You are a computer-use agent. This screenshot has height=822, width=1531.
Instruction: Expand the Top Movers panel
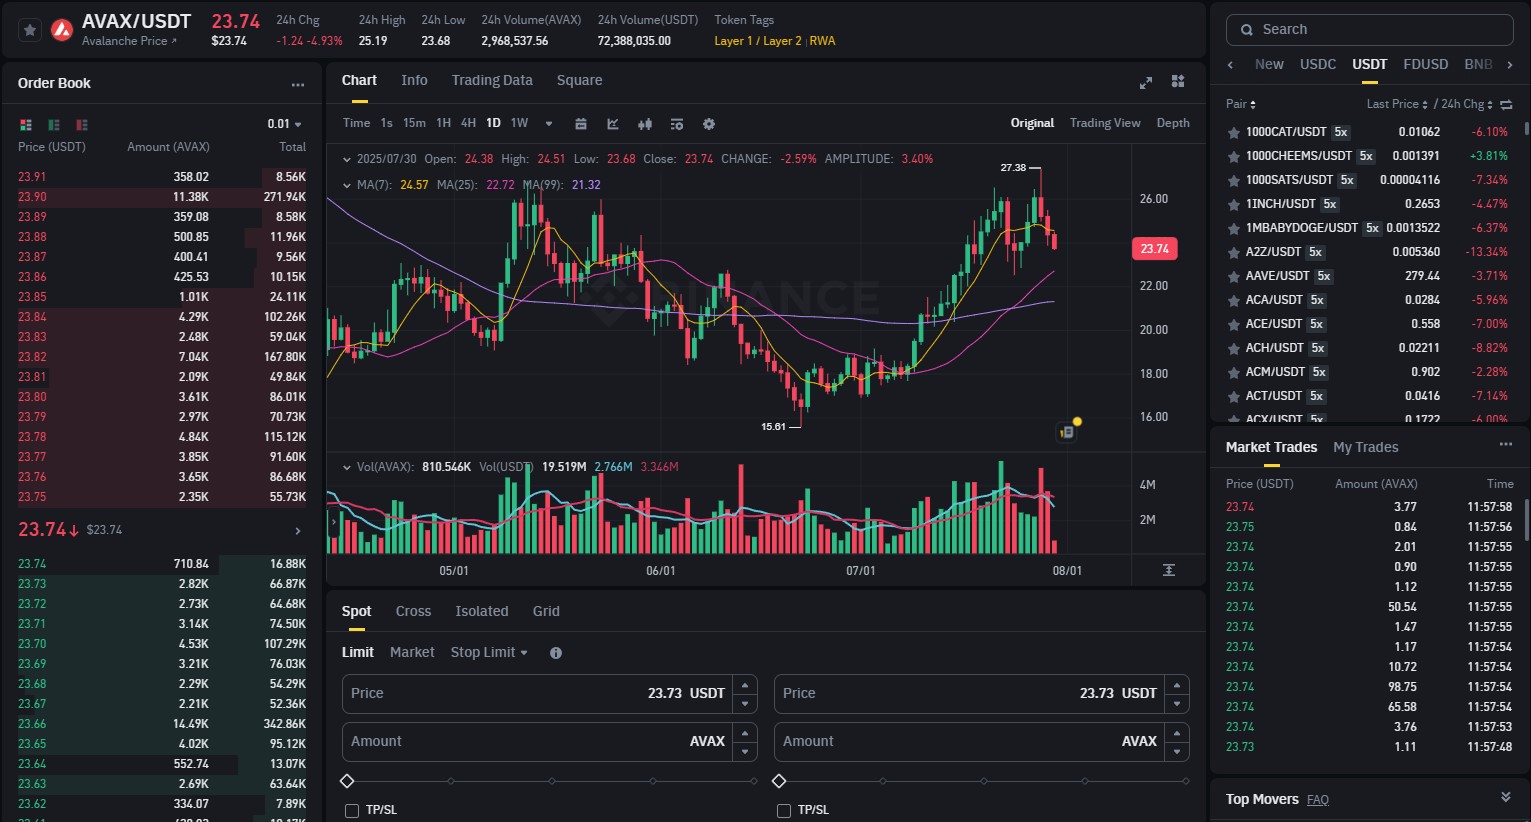1506,798
